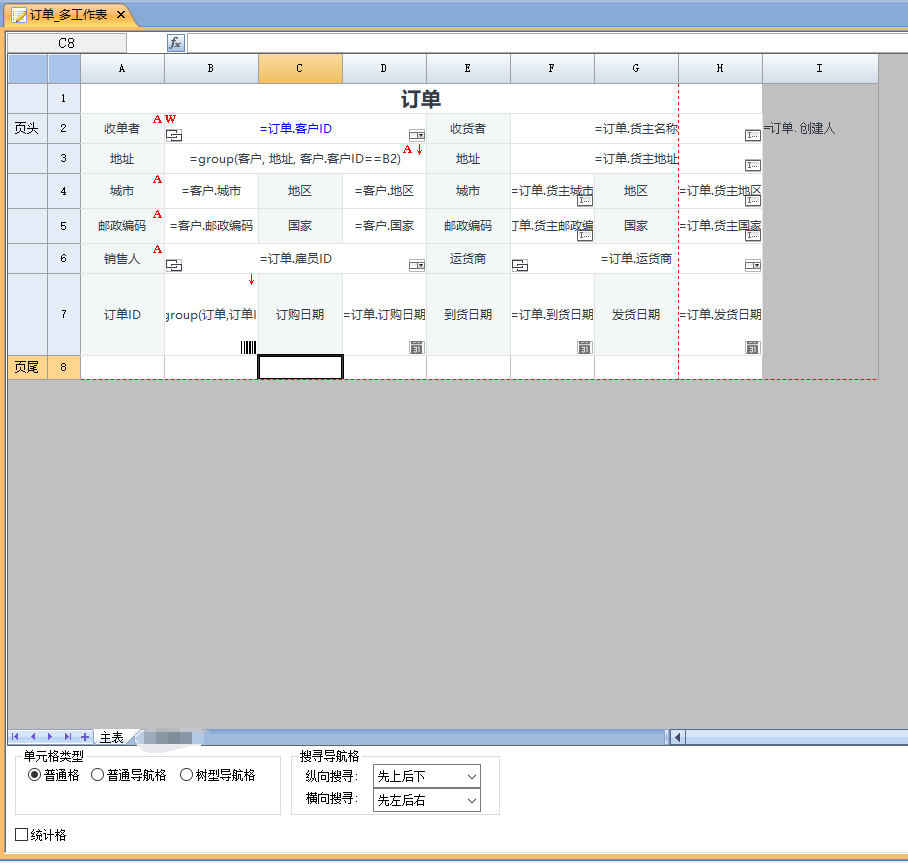The height and width of the screenshot is (863, 908).
Task: Click calendar icon in 订购日期 value cell
Action: 416,347
